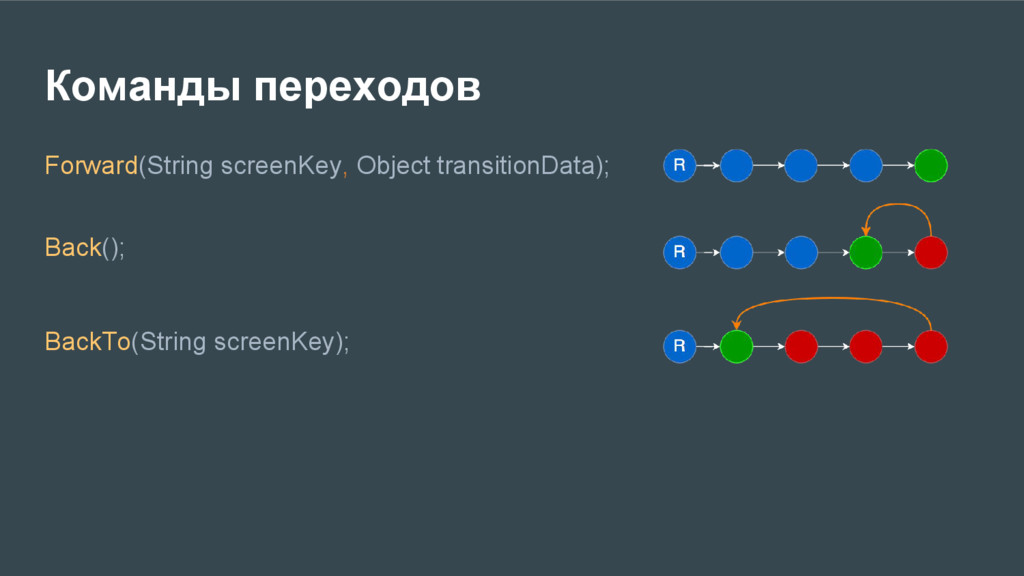Click the orange BackTo keyword
Image resolution: width=1024 pixels, height=576 pixels.
click(88, 342)
